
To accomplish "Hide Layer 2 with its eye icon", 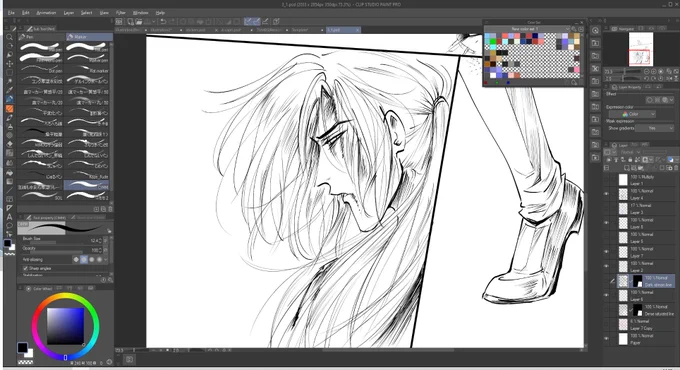I will pyautogui.click(x=607, y=266).
